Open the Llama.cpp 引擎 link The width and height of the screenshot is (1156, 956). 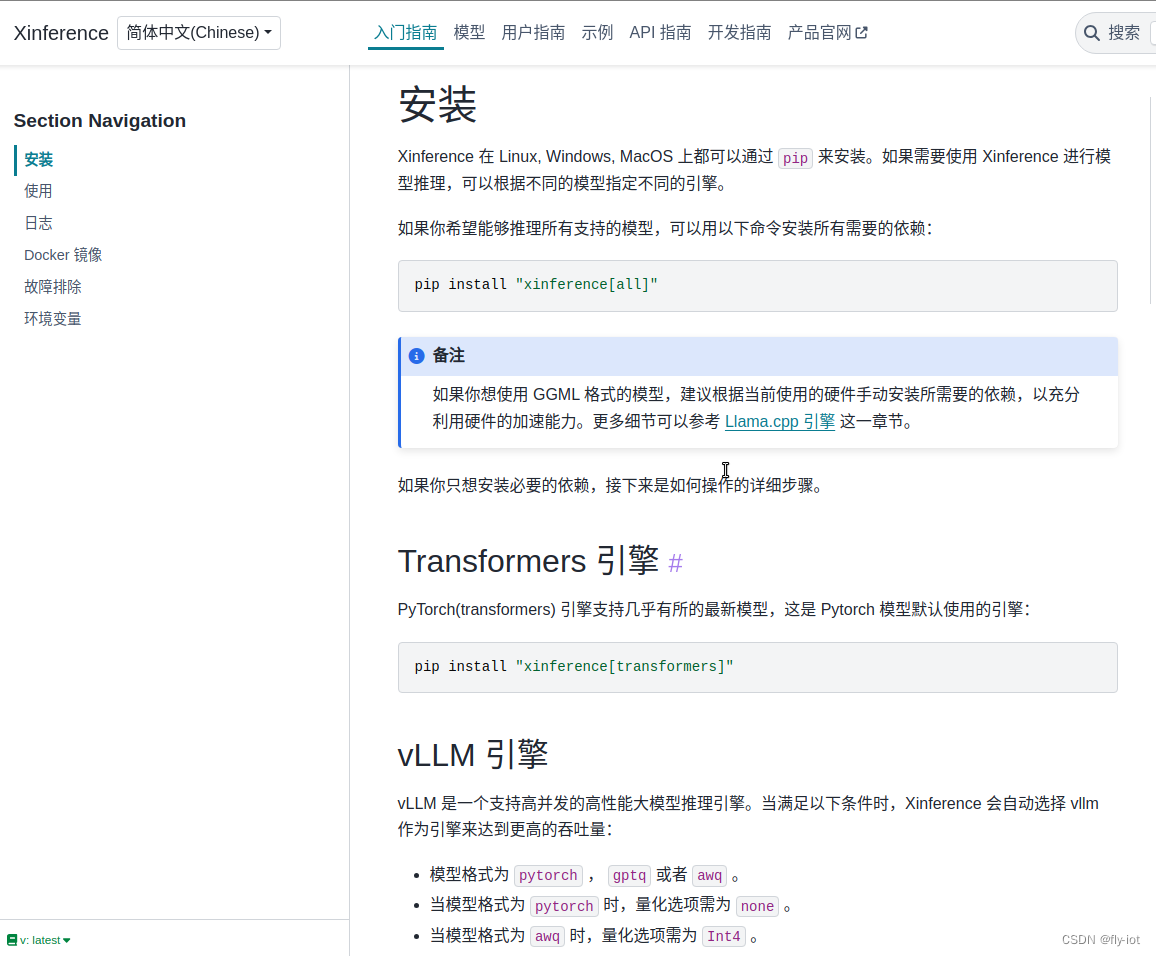(779, 421)
